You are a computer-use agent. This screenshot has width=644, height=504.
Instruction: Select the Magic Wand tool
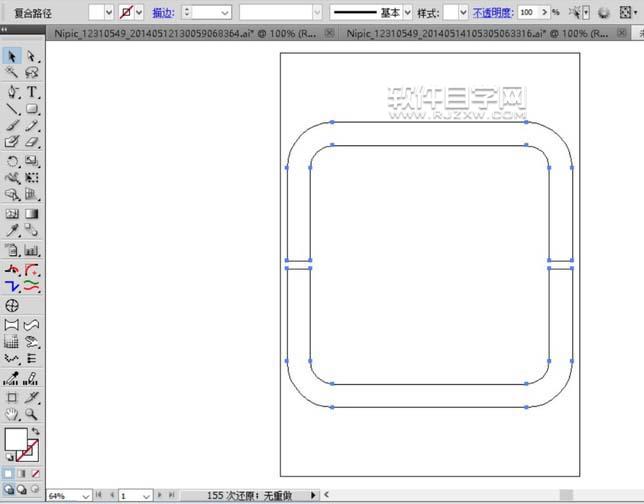pyautogui.click(x=12, y=72)
